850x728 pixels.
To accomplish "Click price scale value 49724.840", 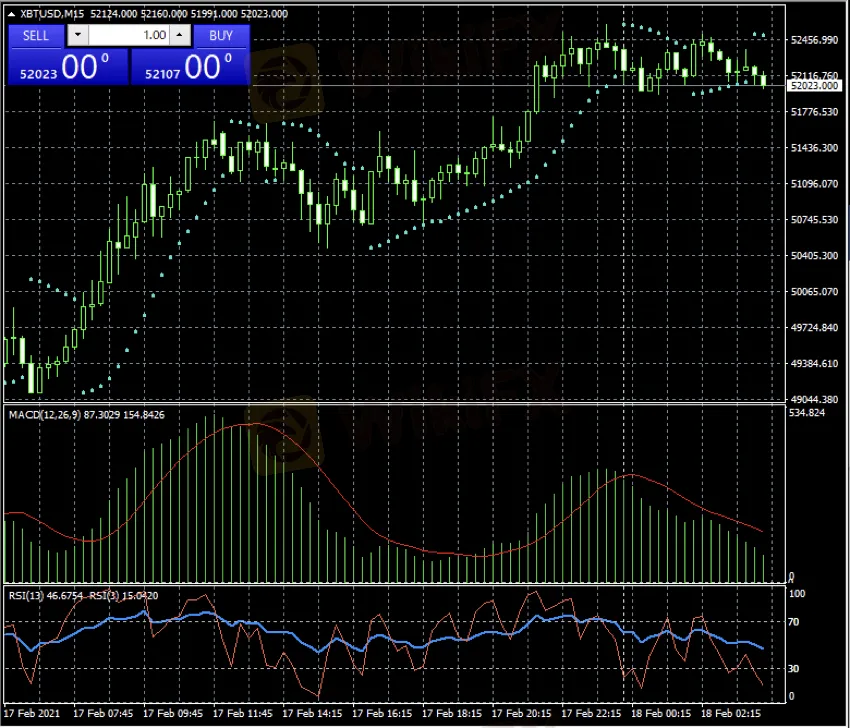I will tap(815, 327).
